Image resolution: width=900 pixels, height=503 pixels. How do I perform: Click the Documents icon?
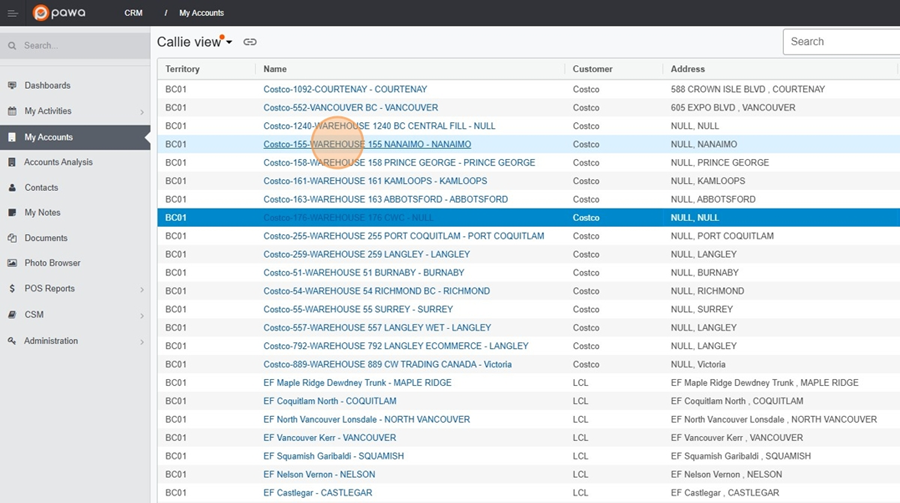coord(12,238)
